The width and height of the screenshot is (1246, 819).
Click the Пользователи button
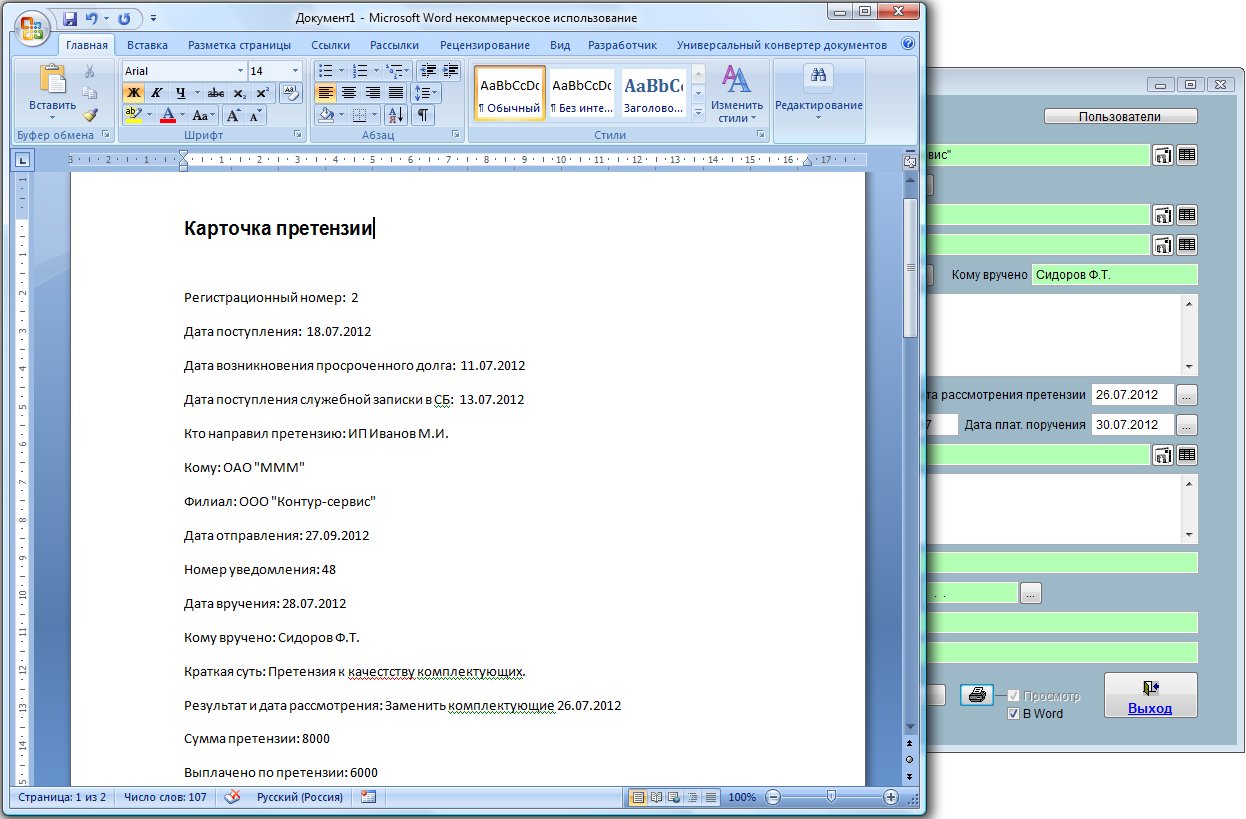point(1120,117)
